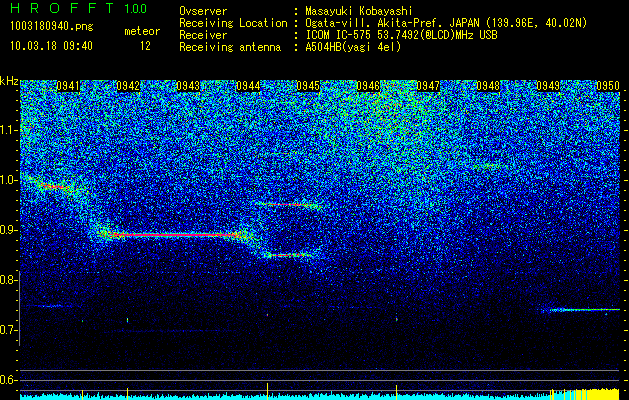Click the kHz axis unit label
This screenshot has height=400, width=629.
click(9, 81)
